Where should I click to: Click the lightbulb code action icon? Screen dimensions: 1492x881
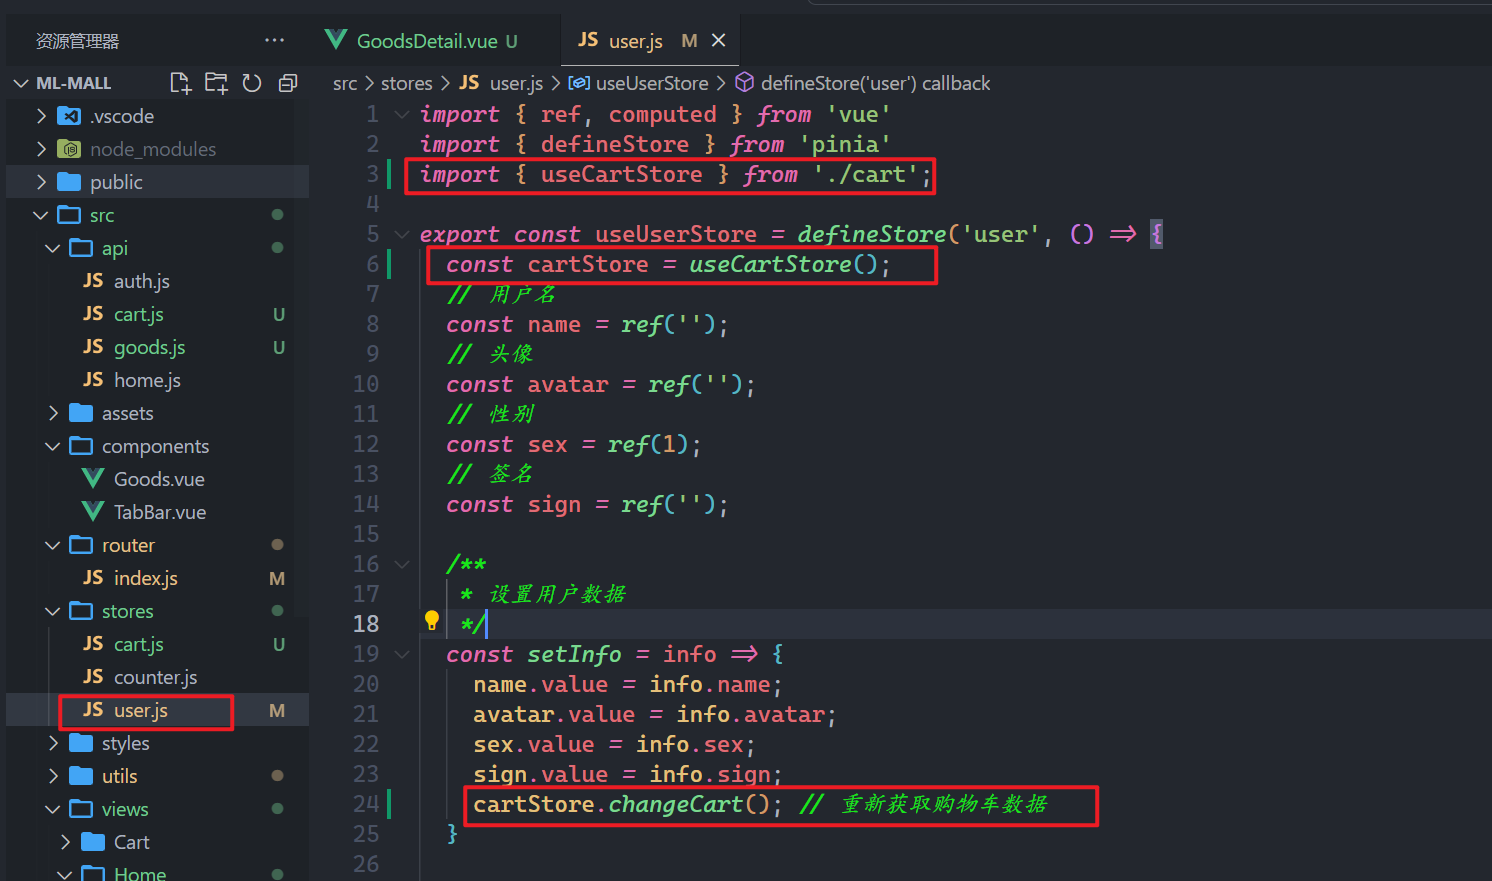pyautogui.click(x=432, y=621)
